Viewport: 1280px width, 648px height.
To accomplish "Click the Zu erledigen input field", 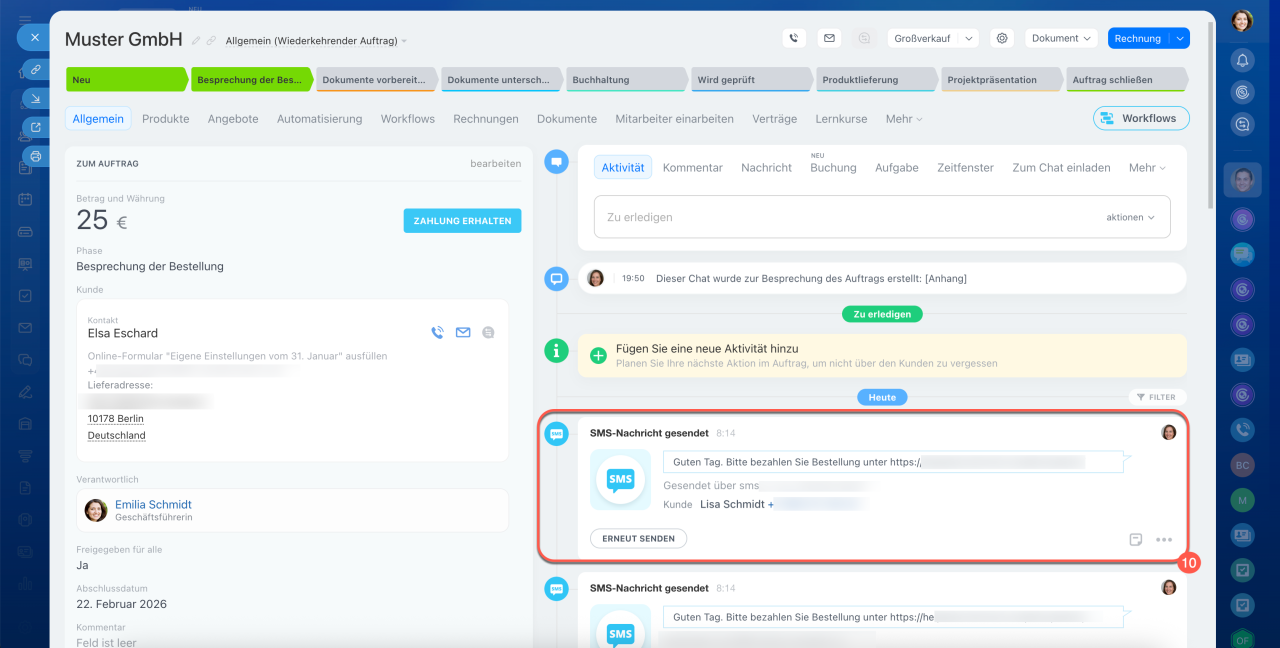I will (x=840, y=217).
